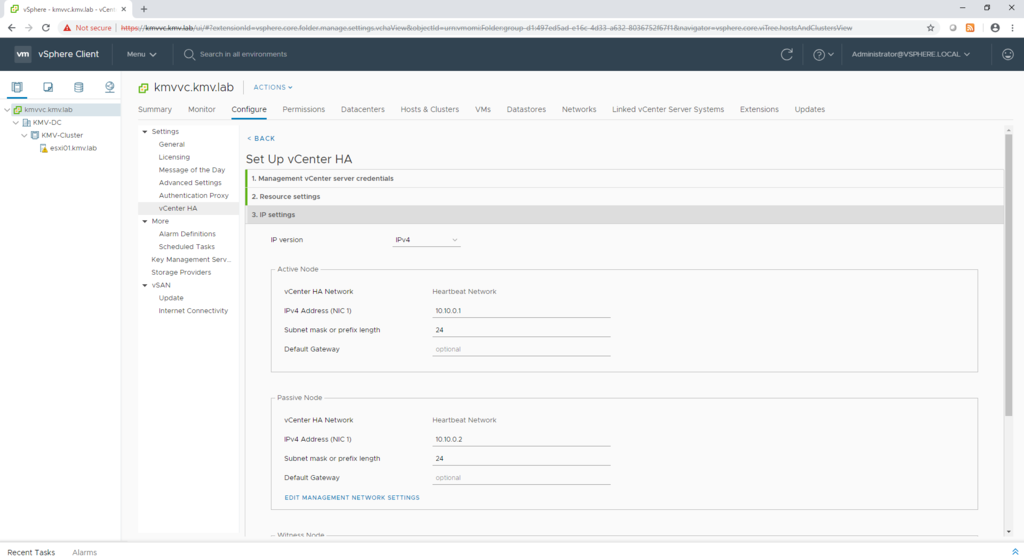Screen dimensions: 1024x560
Task: Switch to the Datastores tab
Action: (x=526, y=110)
